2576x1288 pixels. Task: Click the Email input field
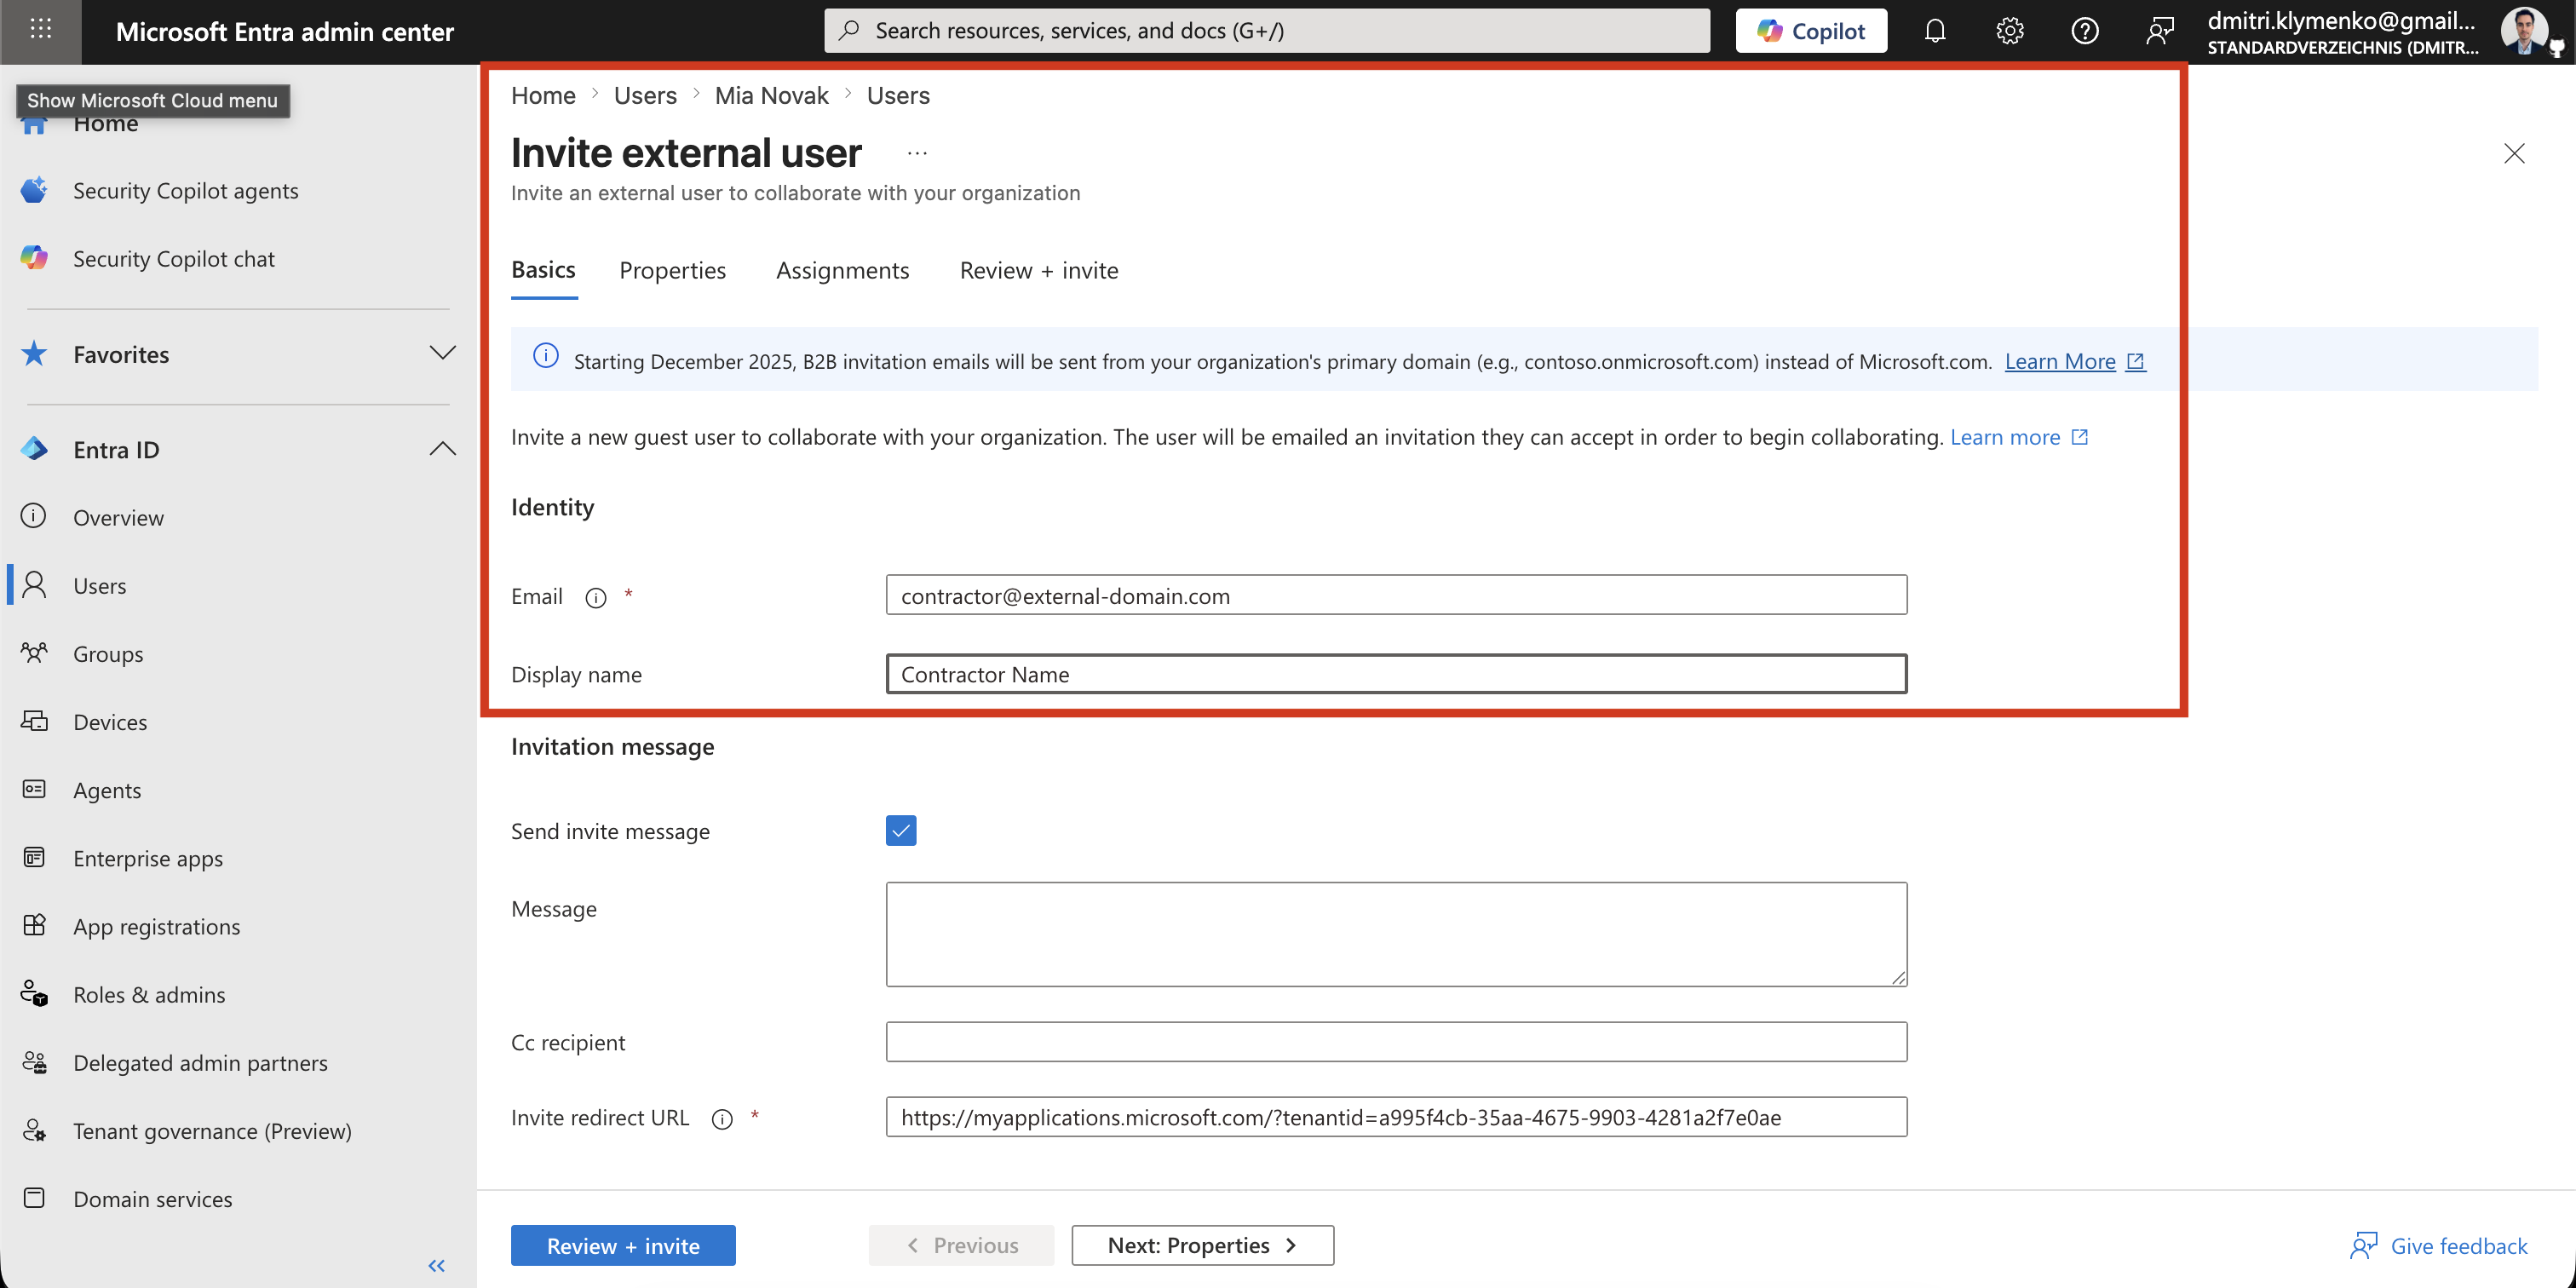click(x=1396, y=595)
